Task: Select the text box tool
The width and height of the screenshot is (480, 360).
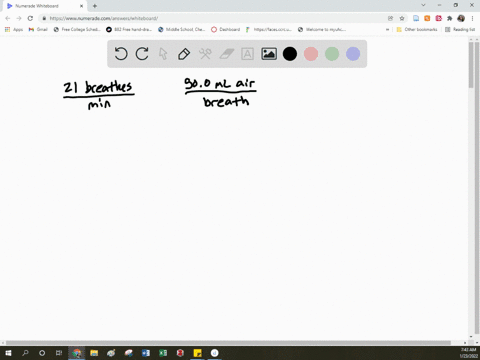Action: coord(247,54)
